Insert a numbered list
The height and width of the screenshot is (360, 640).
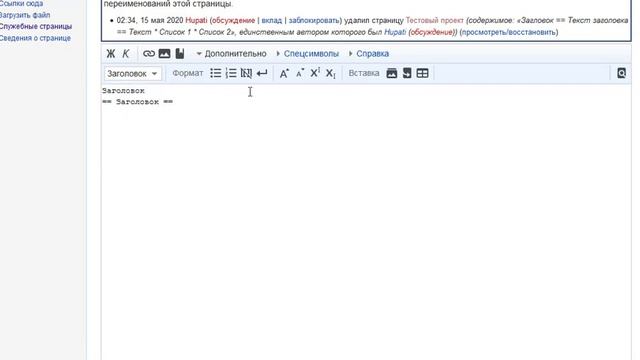tap(231, 73)
